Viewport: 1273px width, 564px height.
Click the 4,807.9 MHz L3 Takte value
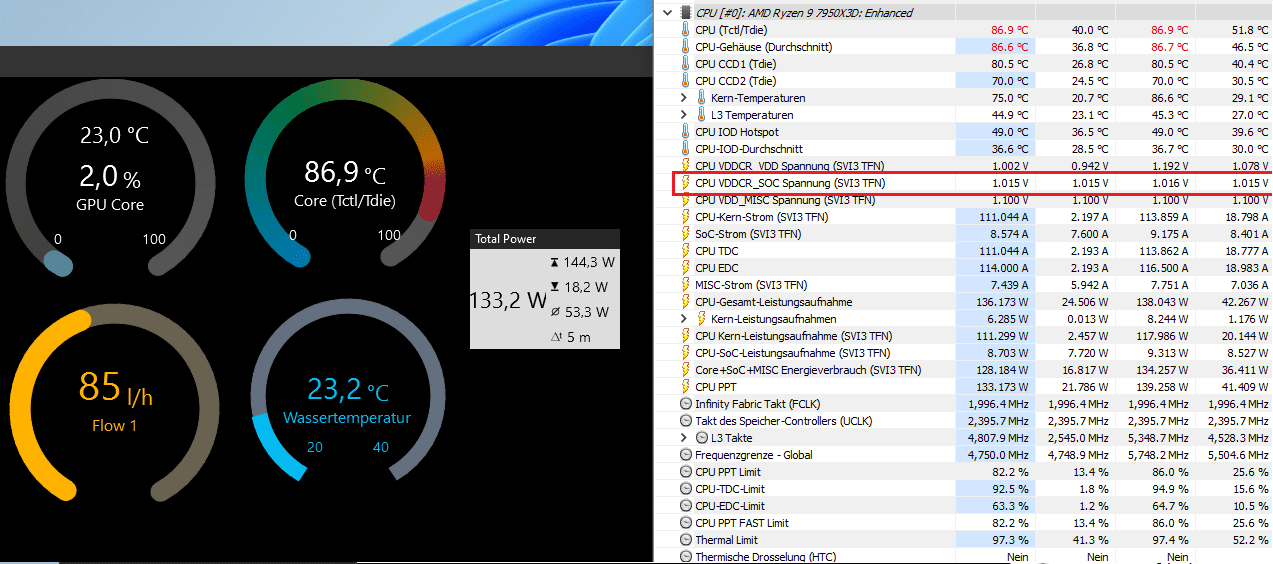[998, 438]
